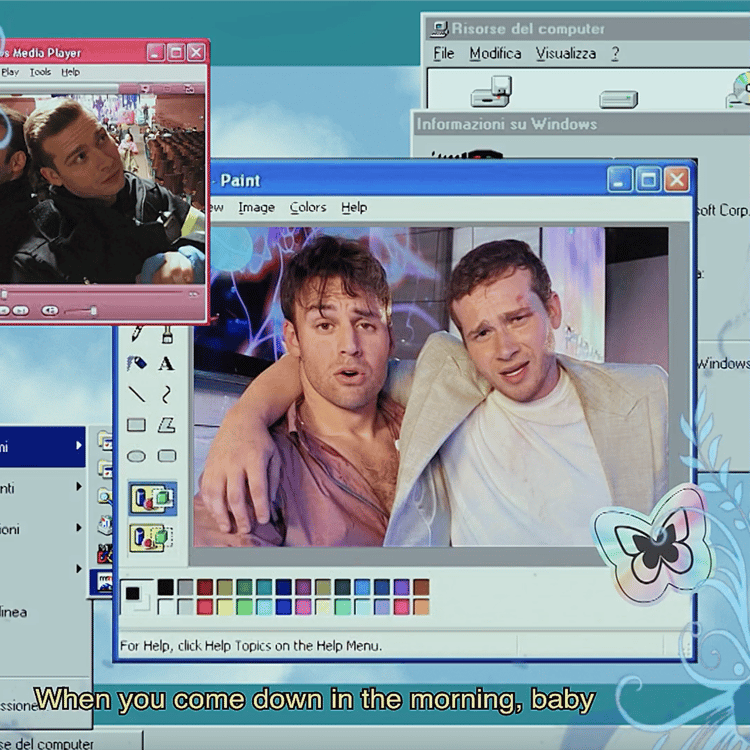Choose the Rectangle shape tool
This screenshot has width=750, height=750.
pos(137,425)
